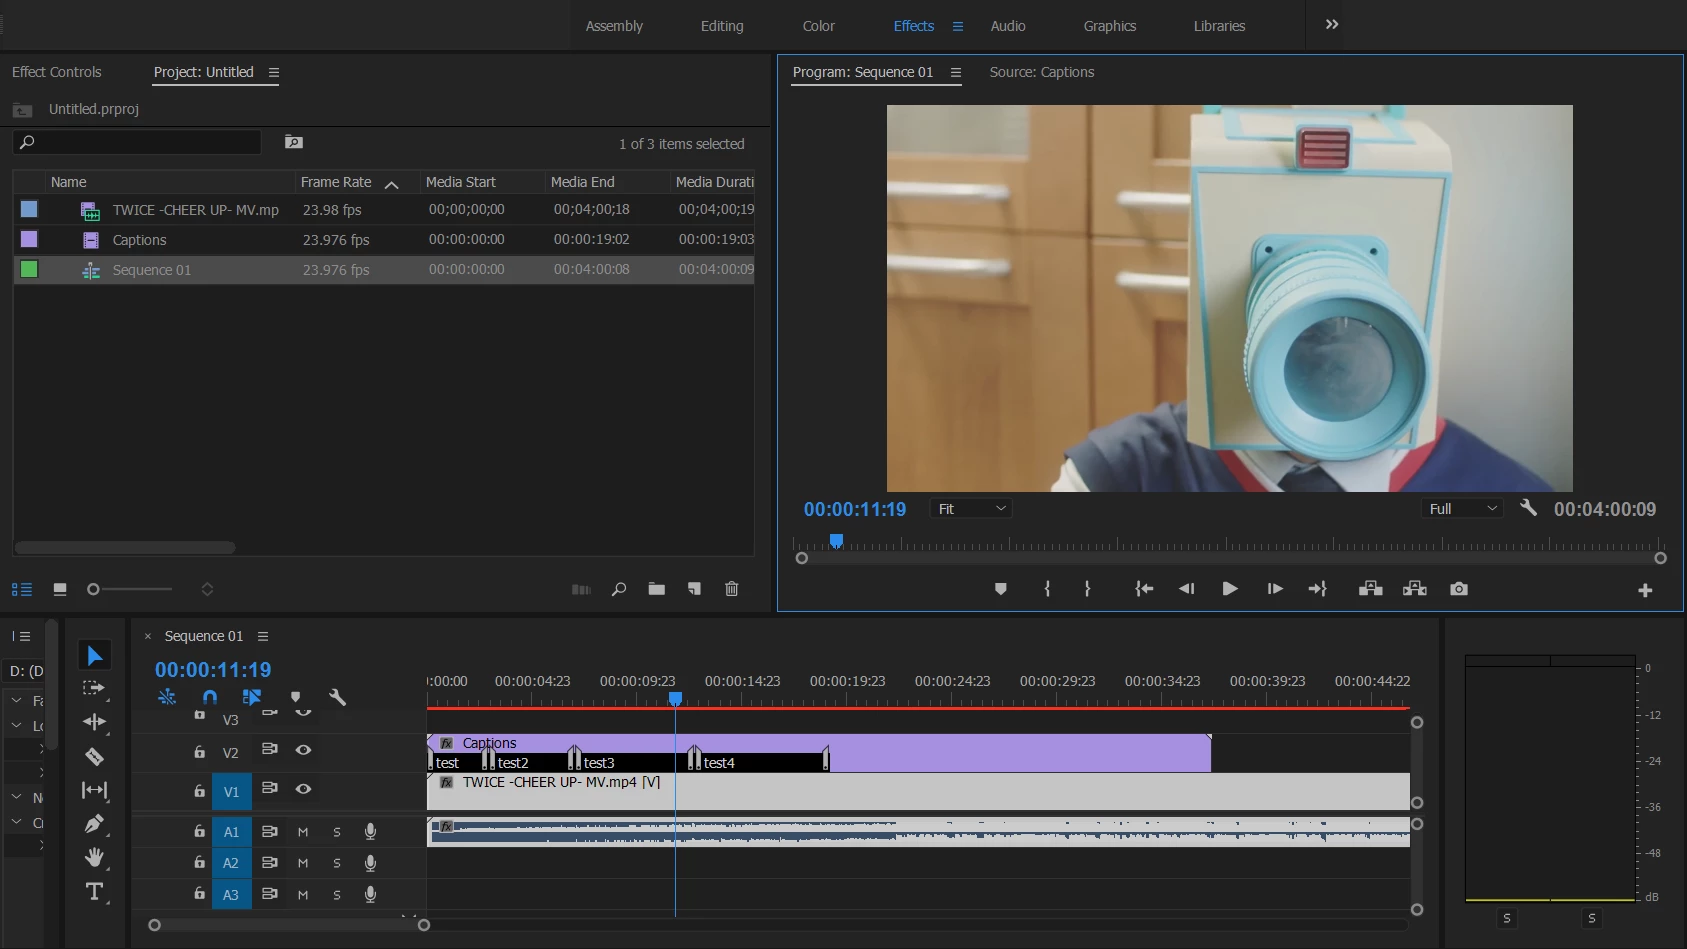Open Program monitor settings wrench
Viewport: 1687px width, 949px height.
(x=1528, y=508)
